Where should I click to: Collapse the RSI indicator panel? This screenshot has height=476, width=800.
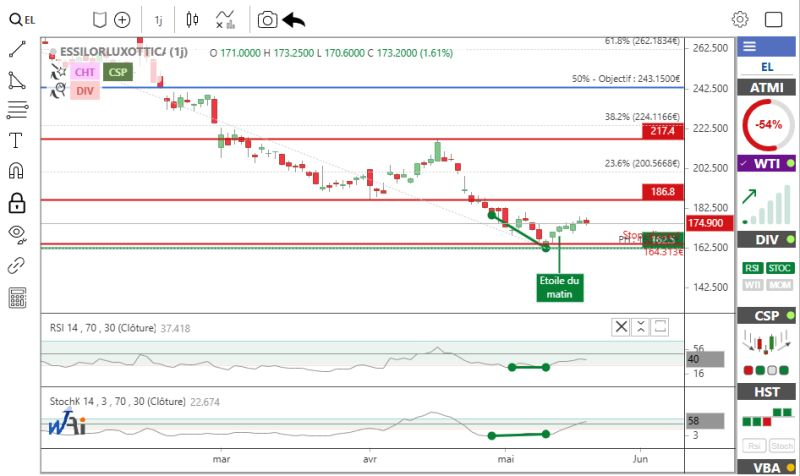click(640, 327)
